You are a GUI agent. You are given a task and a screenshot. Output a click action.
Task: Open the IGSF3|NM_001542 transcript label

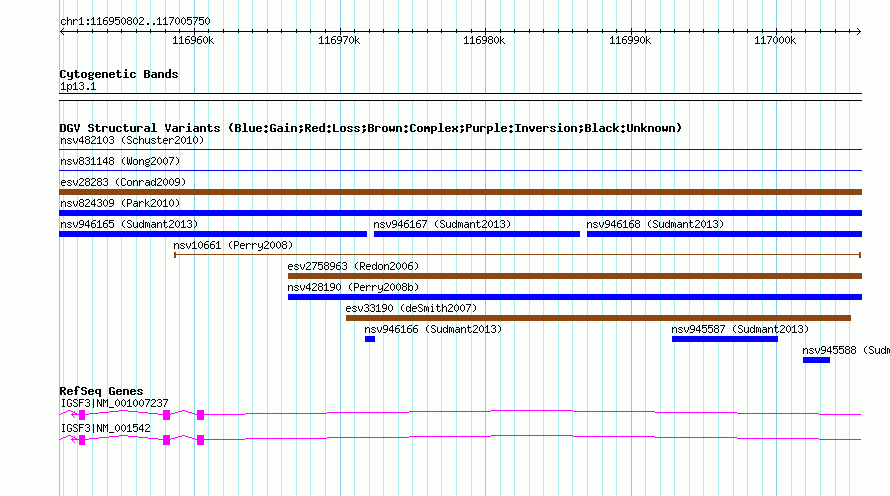[x=105, y=428]
